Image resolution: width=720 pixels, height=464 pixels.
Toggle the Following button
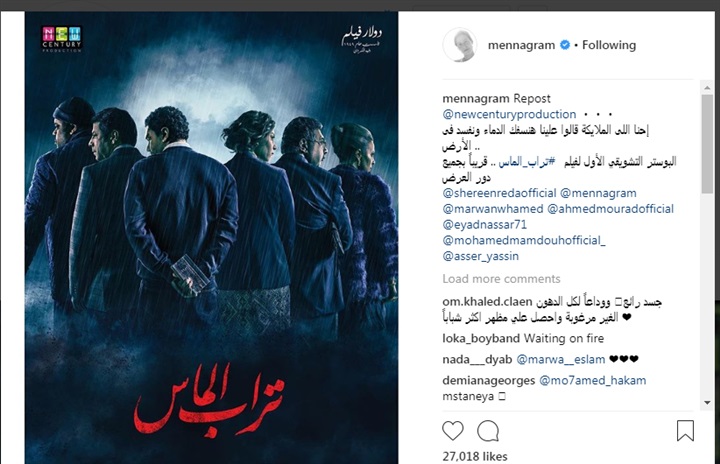pyautogui.click(x=609, y=45)
